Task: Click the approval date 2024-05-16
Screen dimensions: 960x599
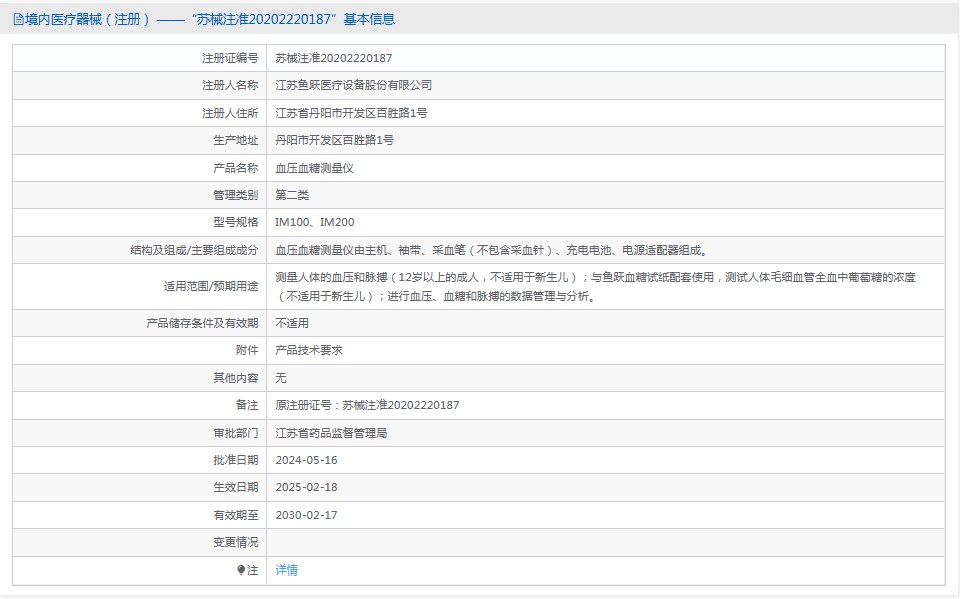Action: coord(306,460)
